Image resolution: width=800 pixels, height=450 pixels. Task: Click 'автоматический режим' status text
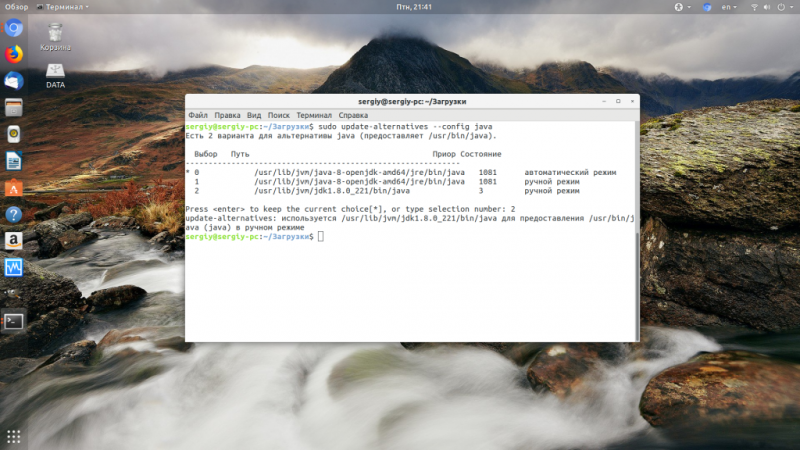(x=570, y=172)
